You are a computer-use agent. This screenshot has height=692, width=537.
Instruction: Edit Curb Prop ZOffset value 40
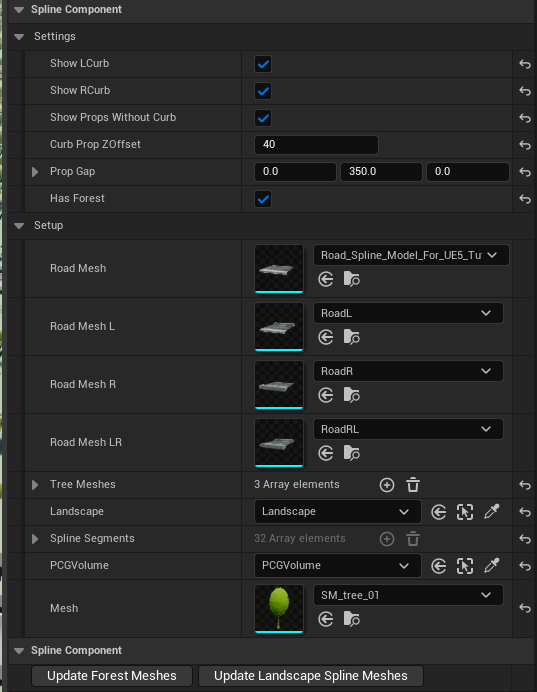[316, 145]
